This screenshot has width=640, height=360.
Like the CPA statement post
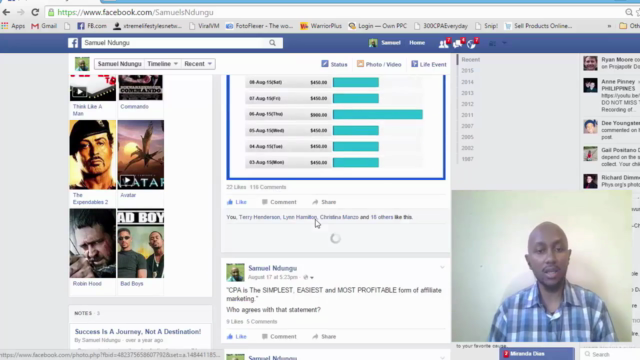pyautogui.click(x=237, y=337)
